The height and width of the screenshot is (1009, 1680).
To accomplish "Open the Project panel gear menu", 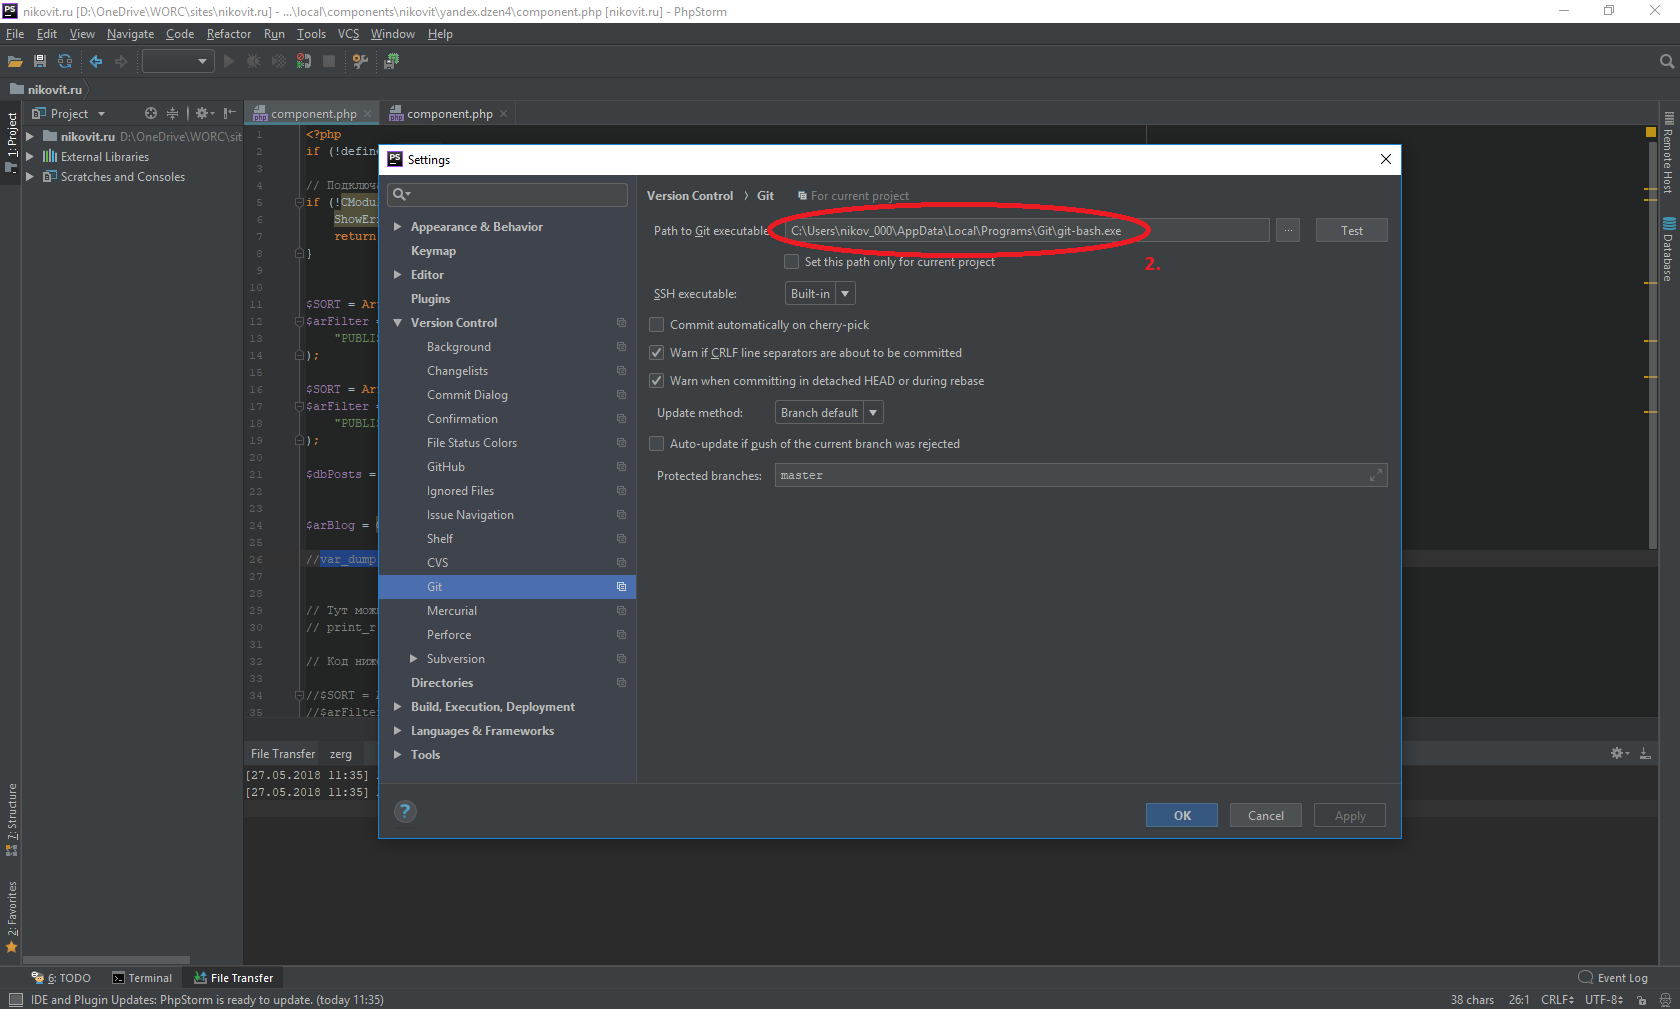I will coord(204,113).
